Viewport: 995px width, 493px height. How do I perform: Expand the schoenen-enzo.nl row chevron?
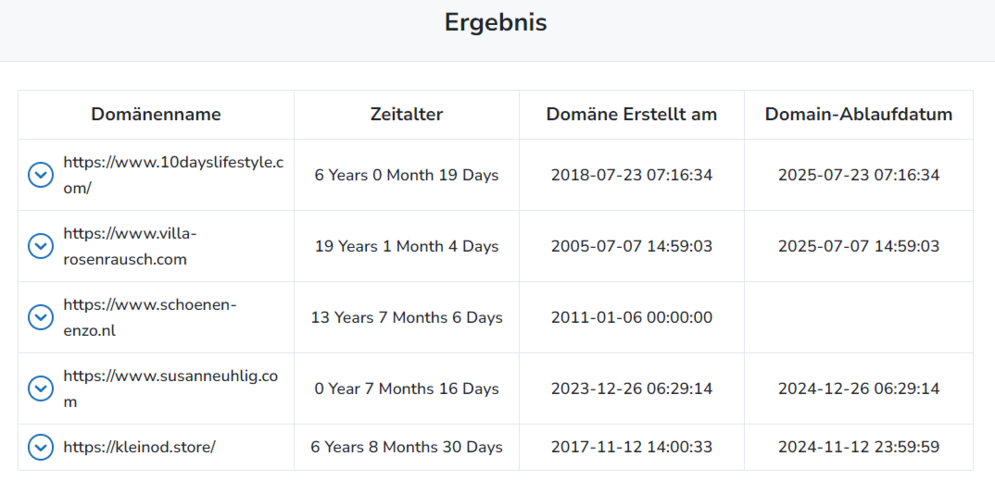(41, 317)
